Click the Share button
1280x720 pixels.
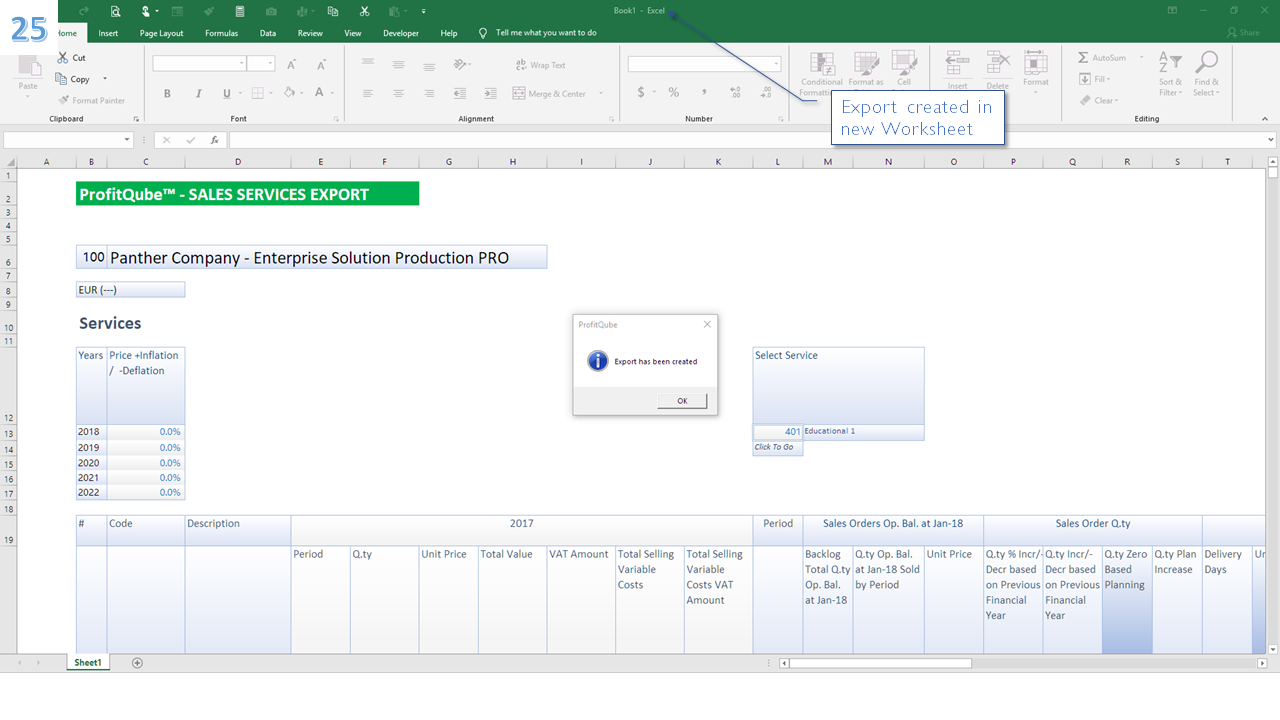click(1243, 33)
